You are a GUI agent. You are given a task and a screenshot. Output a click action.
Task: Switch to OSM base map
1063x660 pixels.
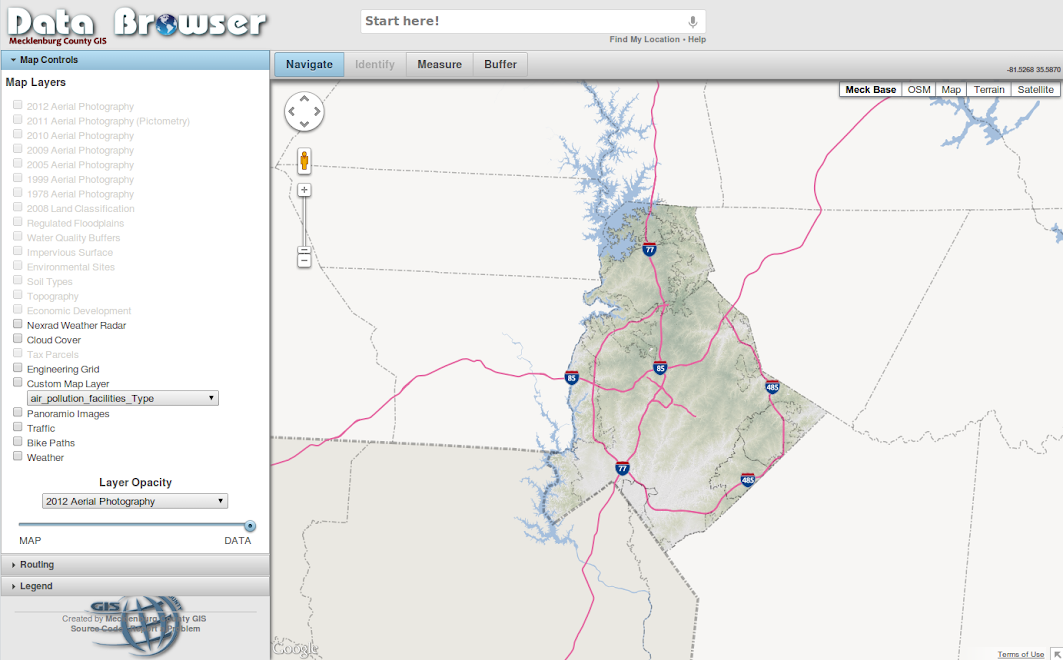pyautogui.click(x=919, y=89)
